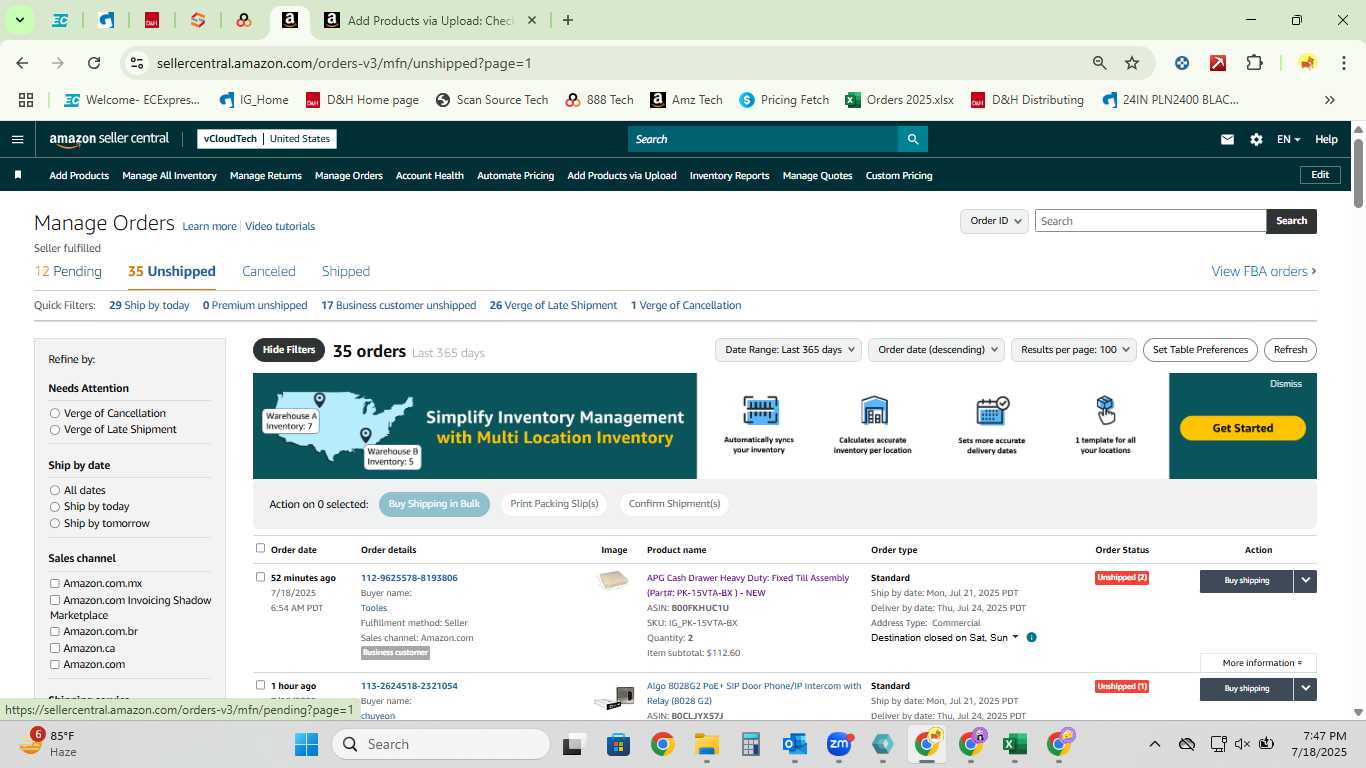Switch to the Pending orders tab
This screenshot has width=1366, height=768.
[68, 271]
